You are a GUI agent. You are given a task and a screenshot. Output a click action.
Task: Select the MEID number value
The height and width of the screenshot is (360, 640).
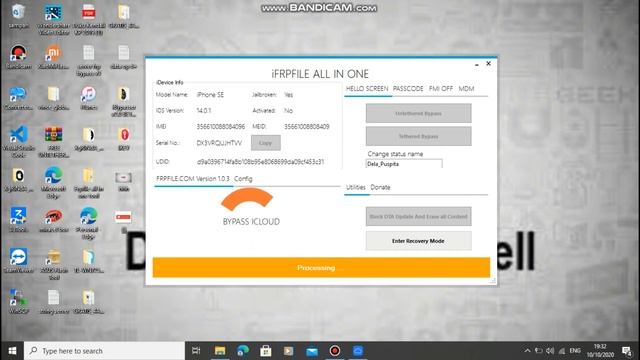307,127
